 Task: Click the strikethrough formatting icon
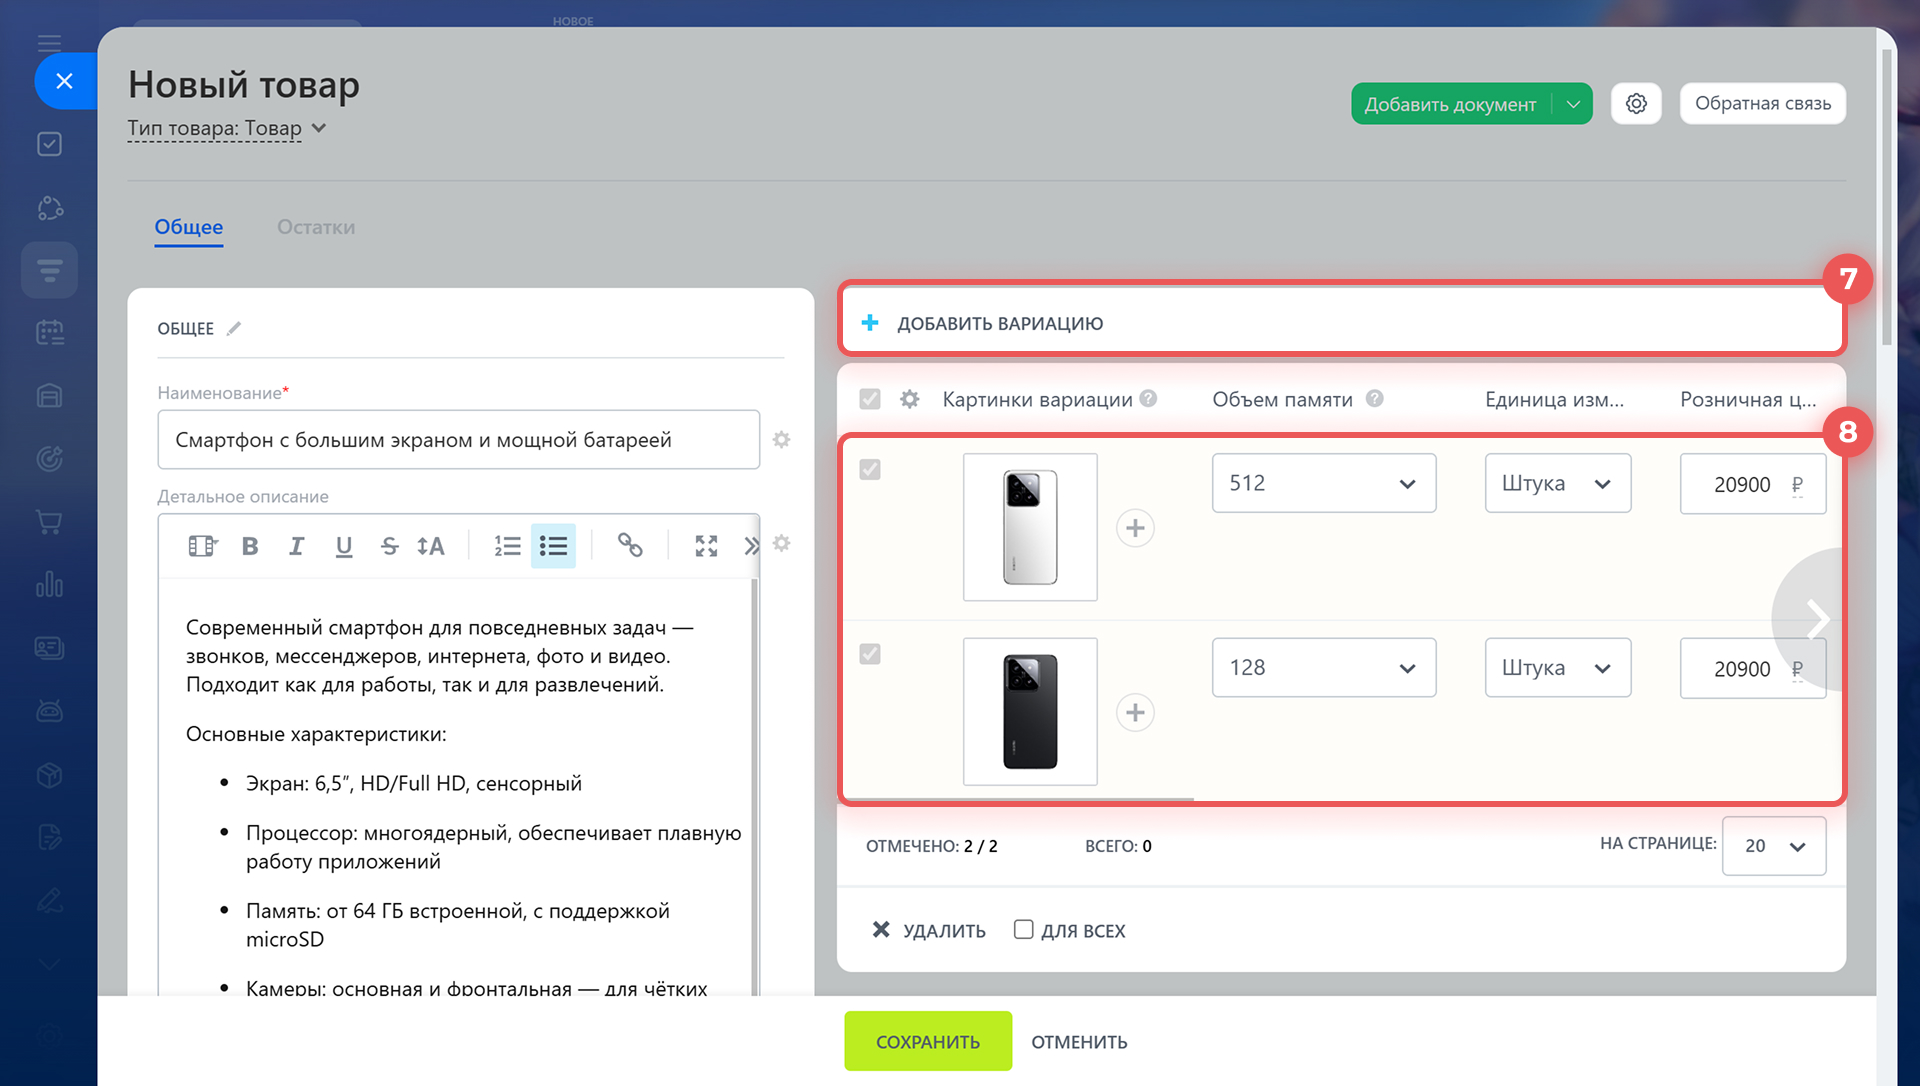click(x=389, y=546)
